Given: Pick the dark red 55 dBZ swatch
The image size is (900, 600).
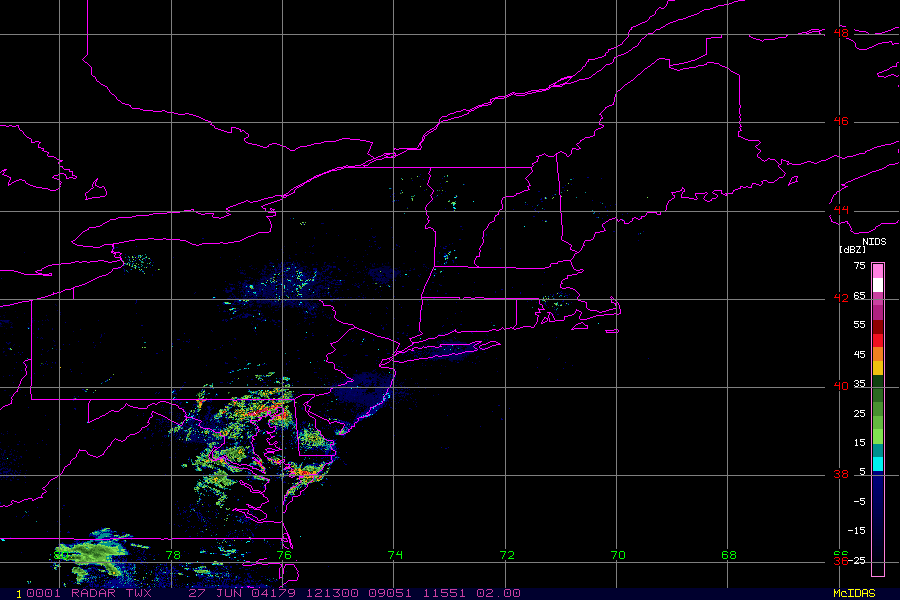Looking at the screenshot, I should coord(878,327).
